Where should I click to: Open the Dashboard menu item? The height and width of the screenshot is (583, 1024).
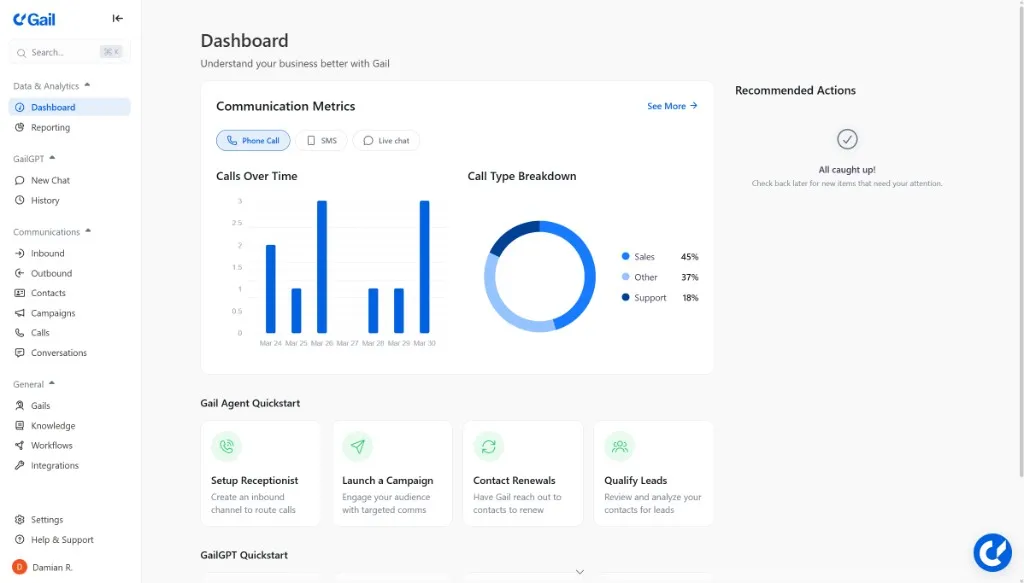coord(69,107)
